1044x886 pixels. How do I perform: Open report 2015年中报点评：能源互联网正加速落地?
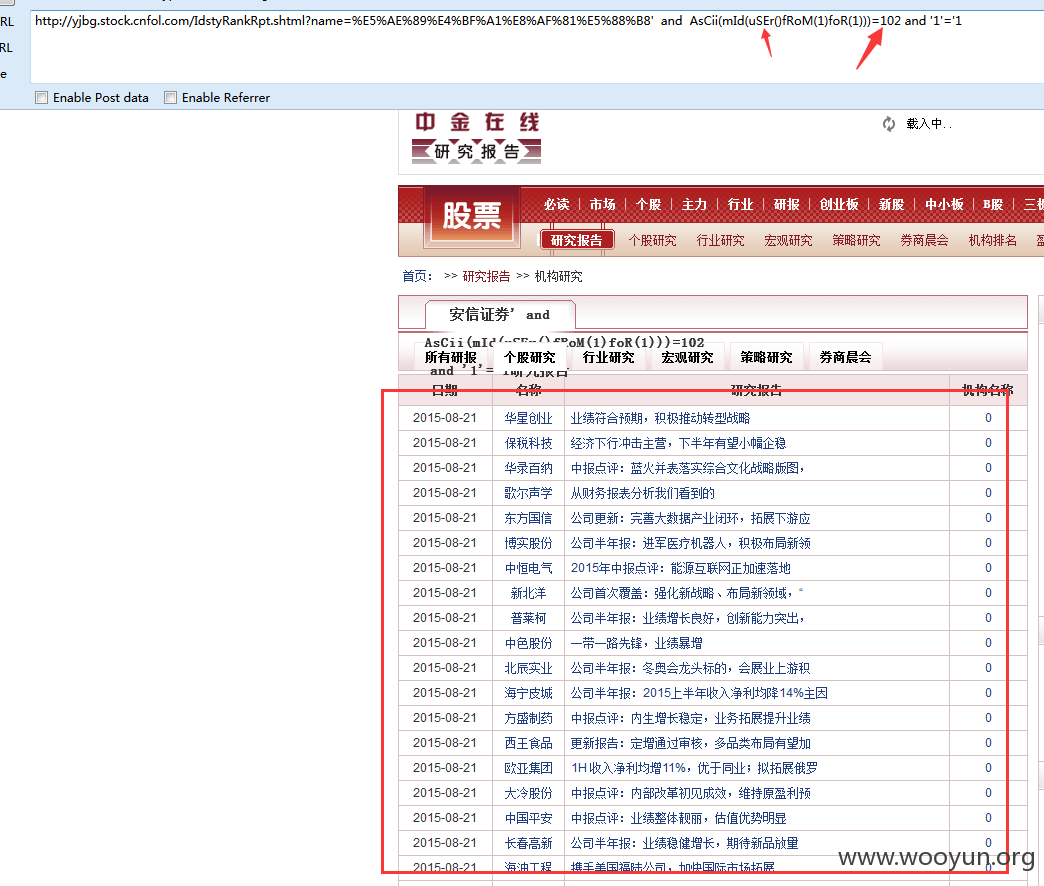point(680,568)
